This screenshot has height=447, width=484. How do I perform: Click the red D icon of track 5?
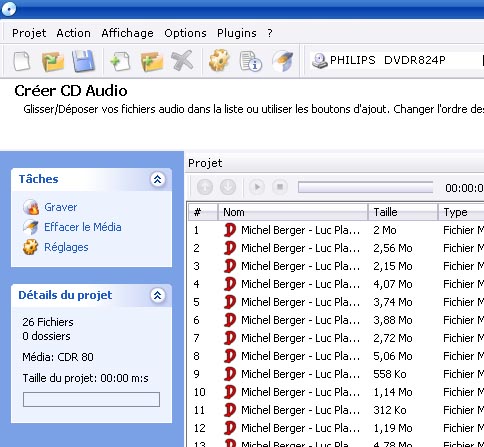(x=230, y=302)
